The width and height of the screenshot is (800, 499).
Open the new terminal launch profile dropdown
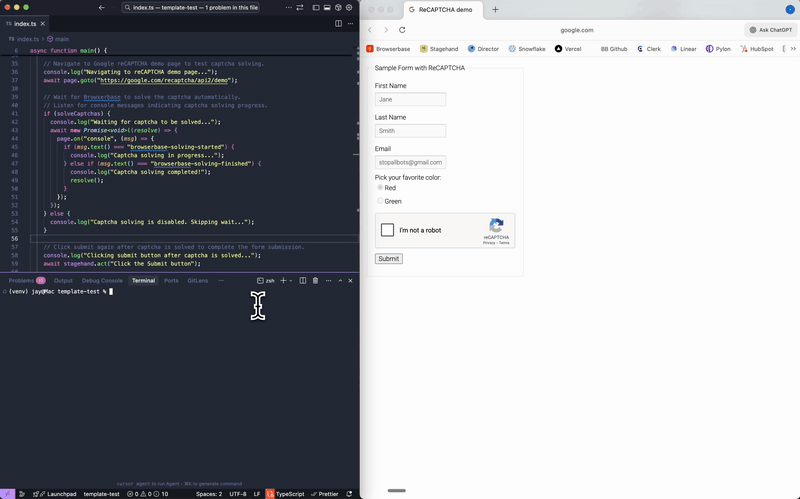(x=292, y=281)
